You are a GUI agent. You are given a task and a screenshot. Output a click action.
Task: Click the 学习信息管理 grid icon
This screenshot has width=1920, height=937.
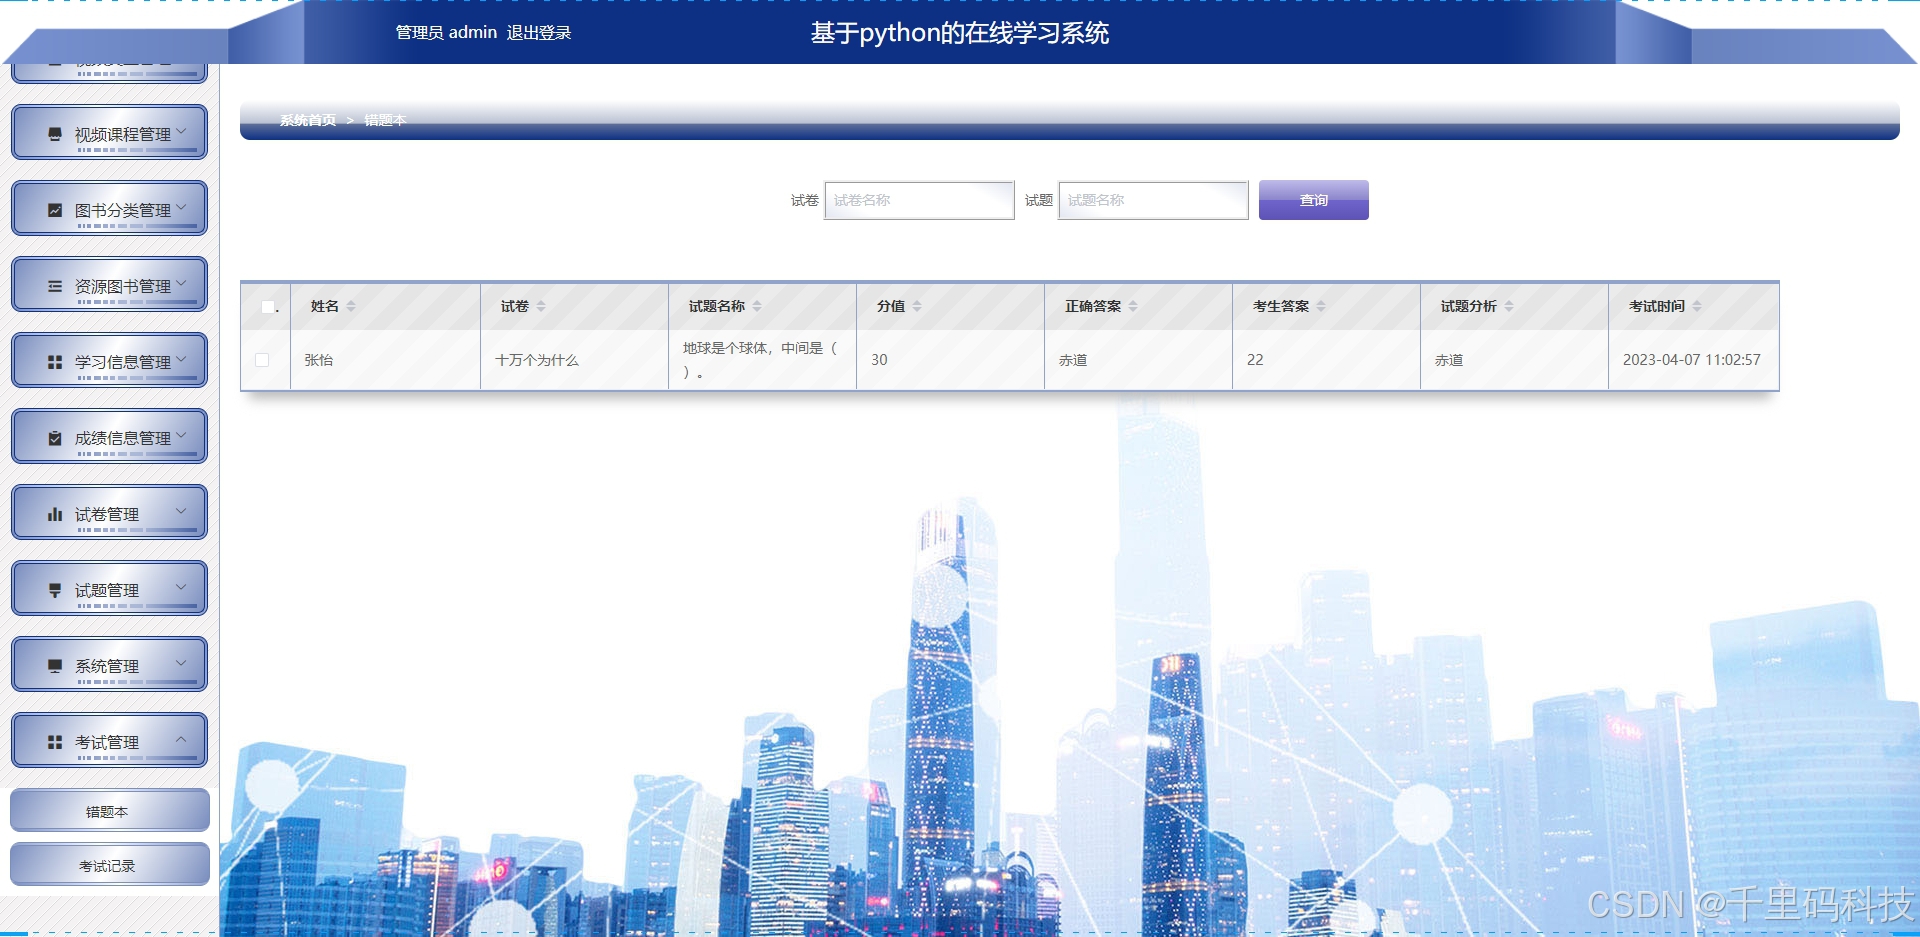tap(55, 362)
